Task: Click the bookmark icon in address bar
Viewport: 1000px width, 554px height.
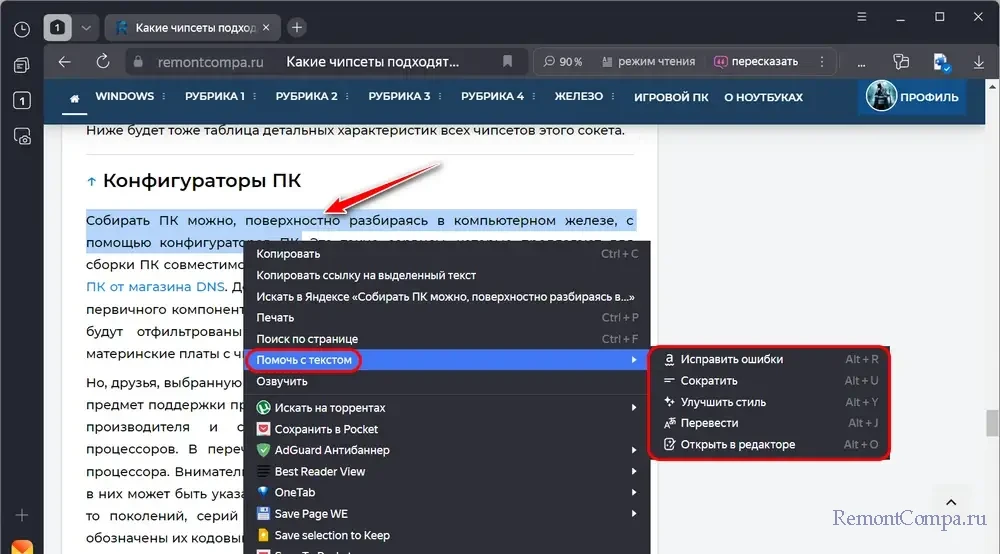Action: (508, 61)
